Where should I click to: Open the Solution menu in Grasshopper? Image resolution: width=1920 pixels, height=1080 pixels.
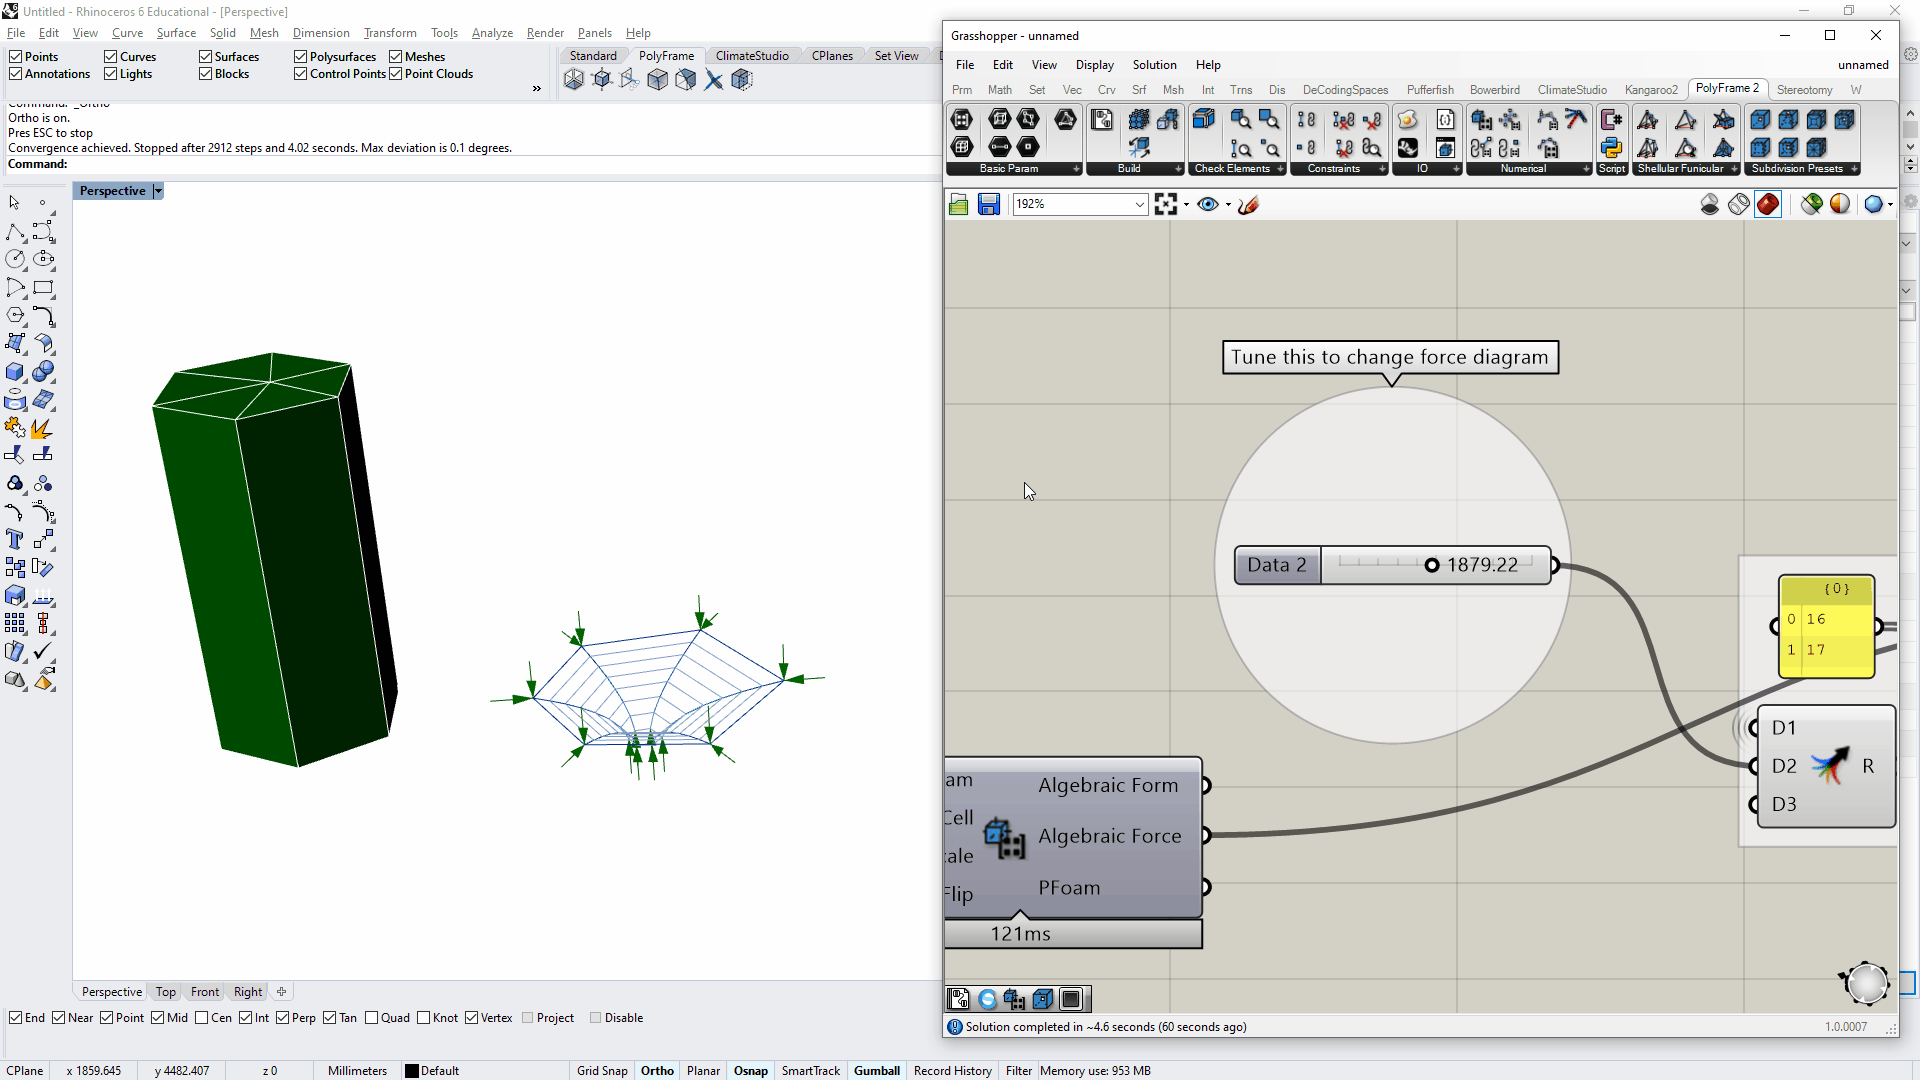tap(1154, 64)
